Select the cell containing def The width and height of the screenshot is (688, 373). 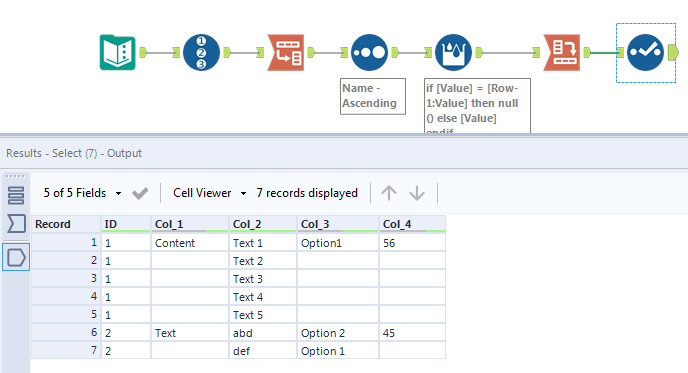click(263, 351)
